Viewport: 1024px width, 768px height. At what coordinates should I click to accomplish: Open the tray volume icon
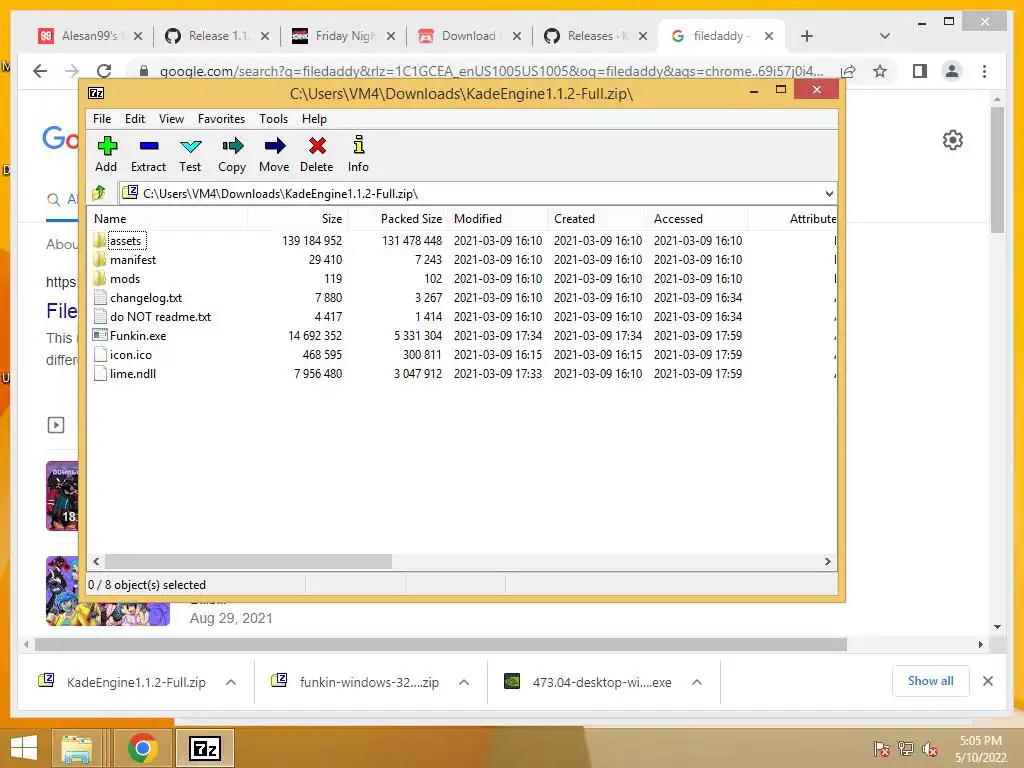(929, 749)
